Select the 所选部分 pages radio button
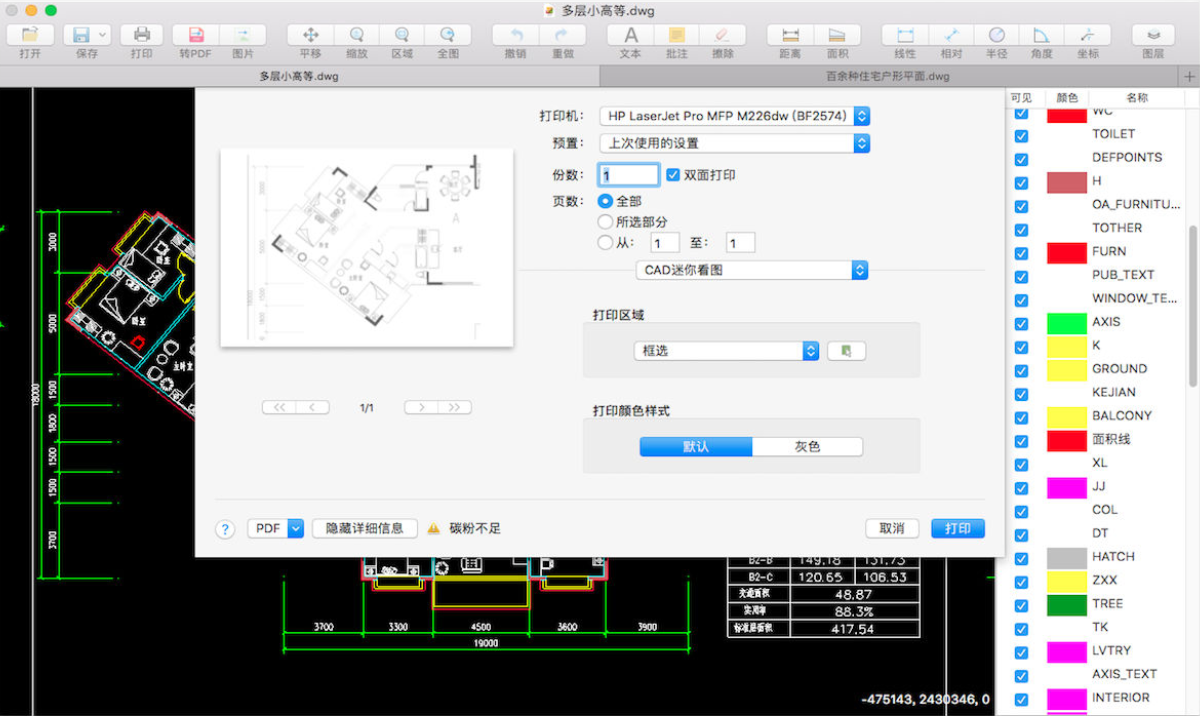The image size is (1200, 716). pos(604,222)
